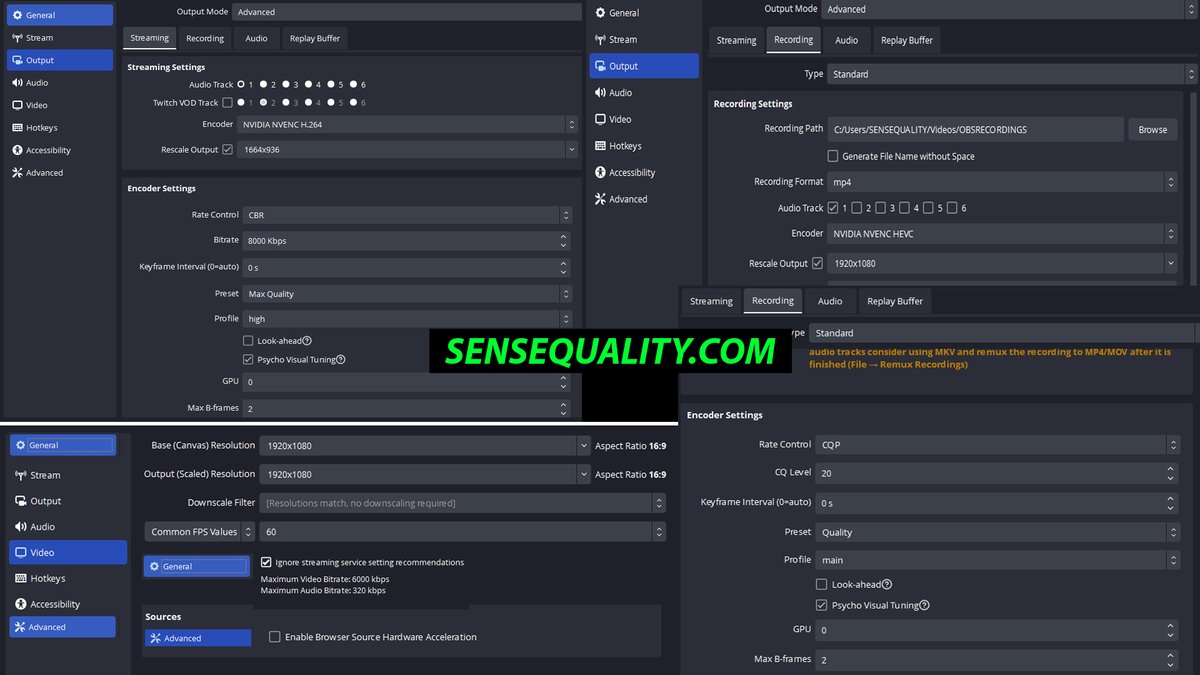Click General gear icon in sidebar beside Recording Settings
This screenshot has width=1200, height=675.
(600, 13)
